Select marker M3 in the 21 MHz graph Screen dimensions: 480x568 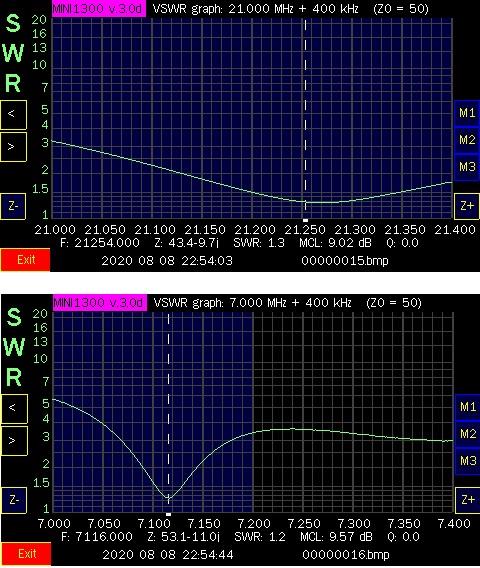click(467, 167)
